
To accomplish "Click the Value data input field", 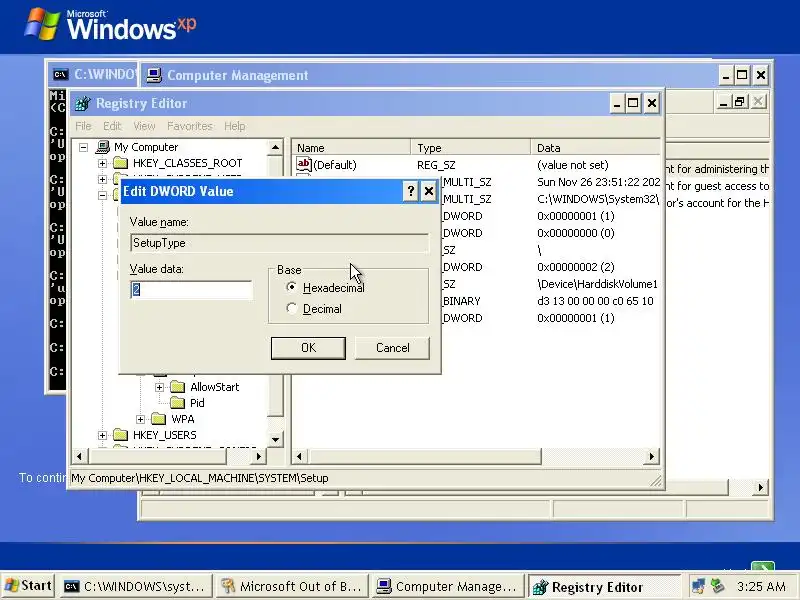I will [191, 290].
